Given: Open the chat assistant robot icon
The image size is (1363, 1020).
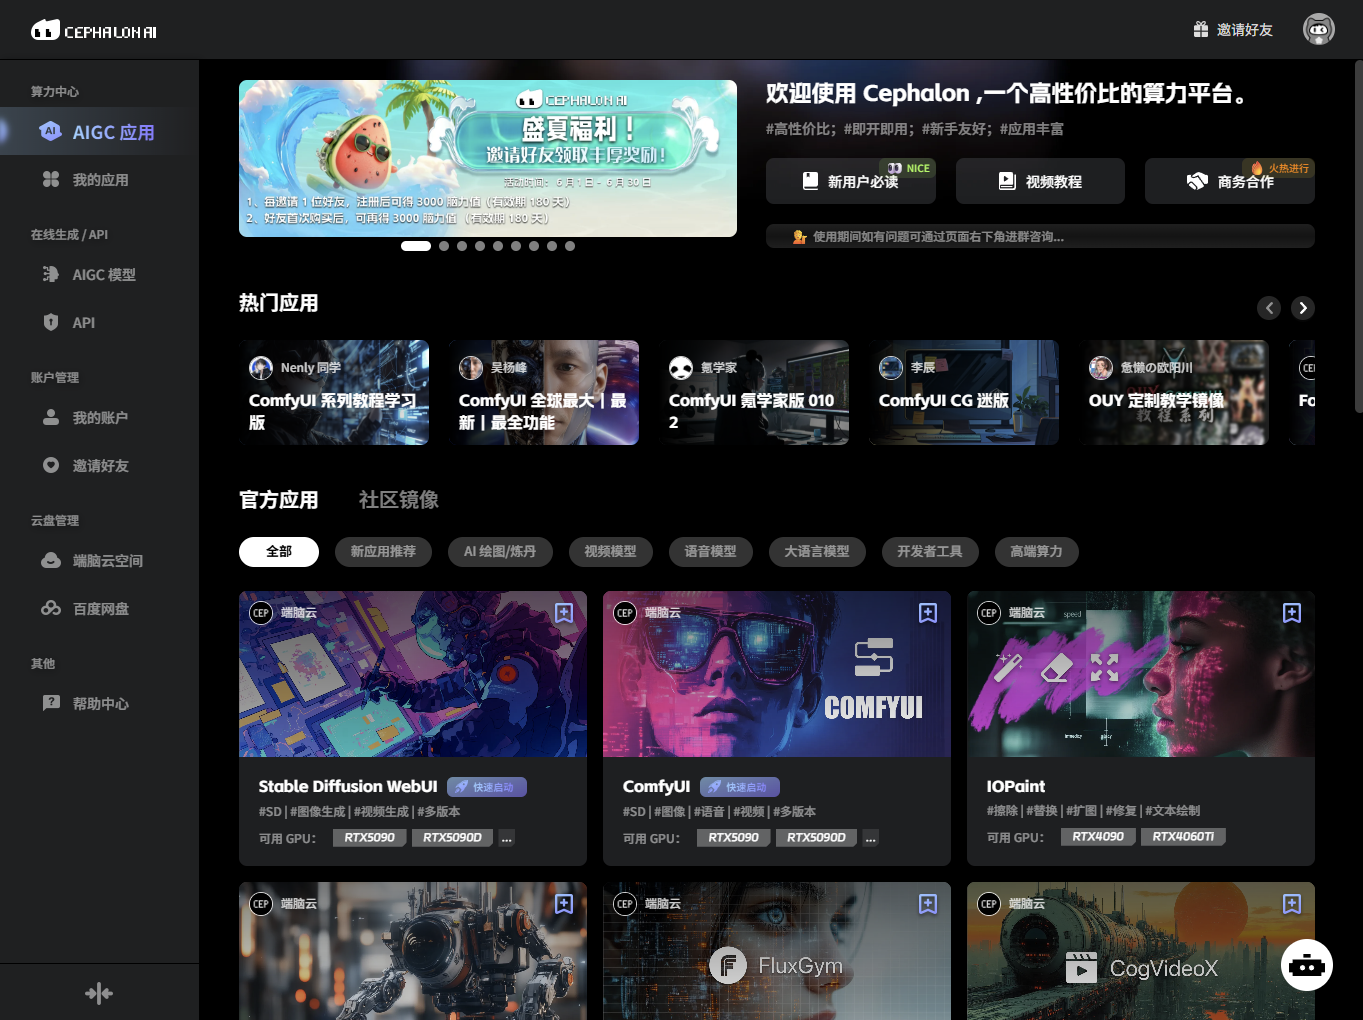Looking at the screenshot, I should tap(1306, 965).
